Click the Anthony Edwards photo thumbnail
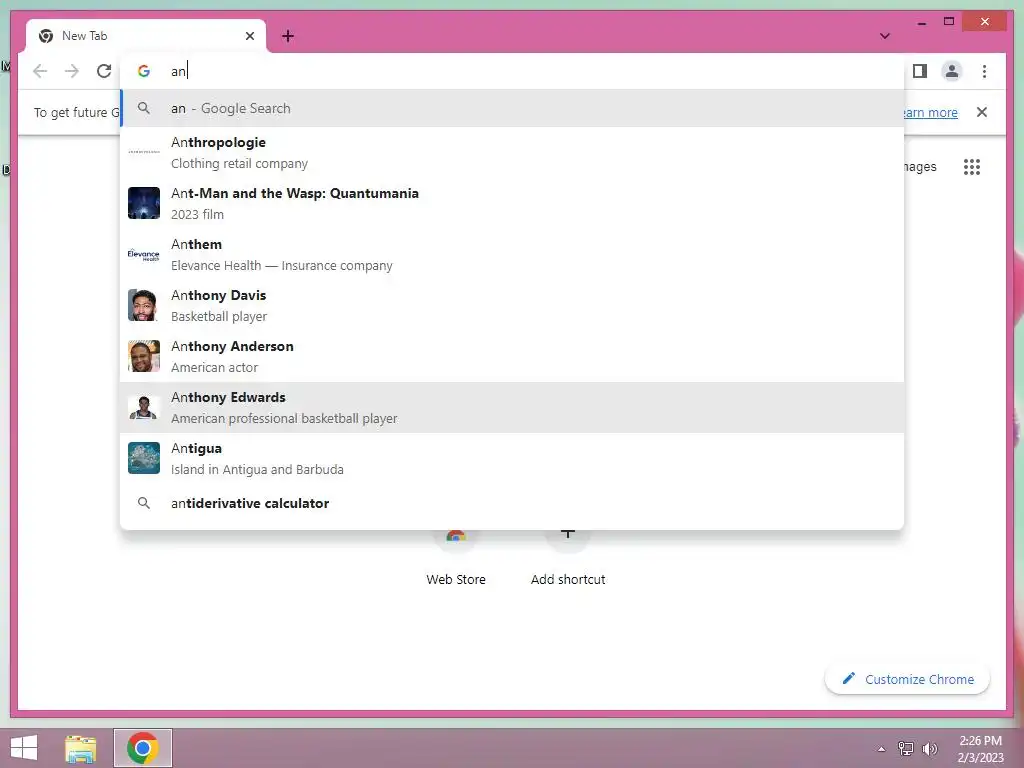The height and width of the screenshot is (768, 1024). pos(144,408)
